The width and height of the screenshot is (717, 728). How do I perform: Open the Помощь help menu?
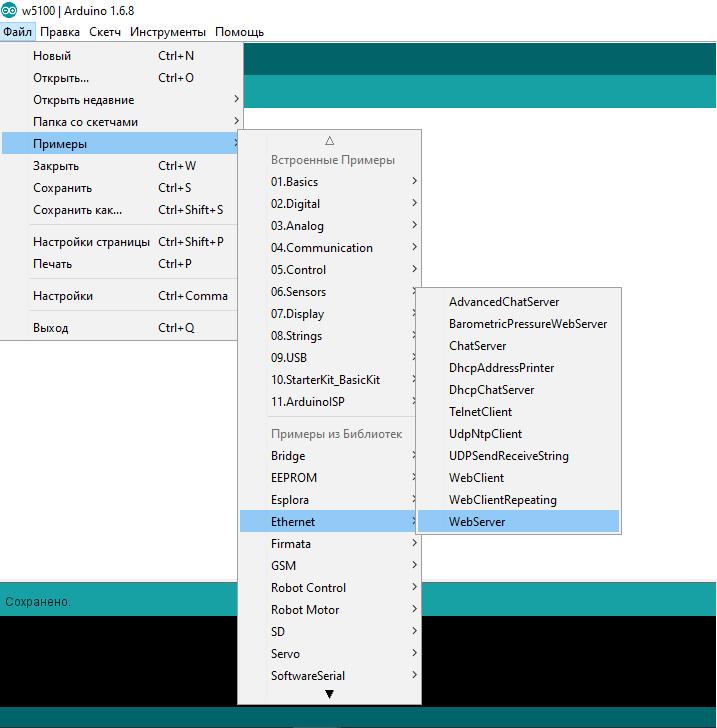tap(239, 32)
